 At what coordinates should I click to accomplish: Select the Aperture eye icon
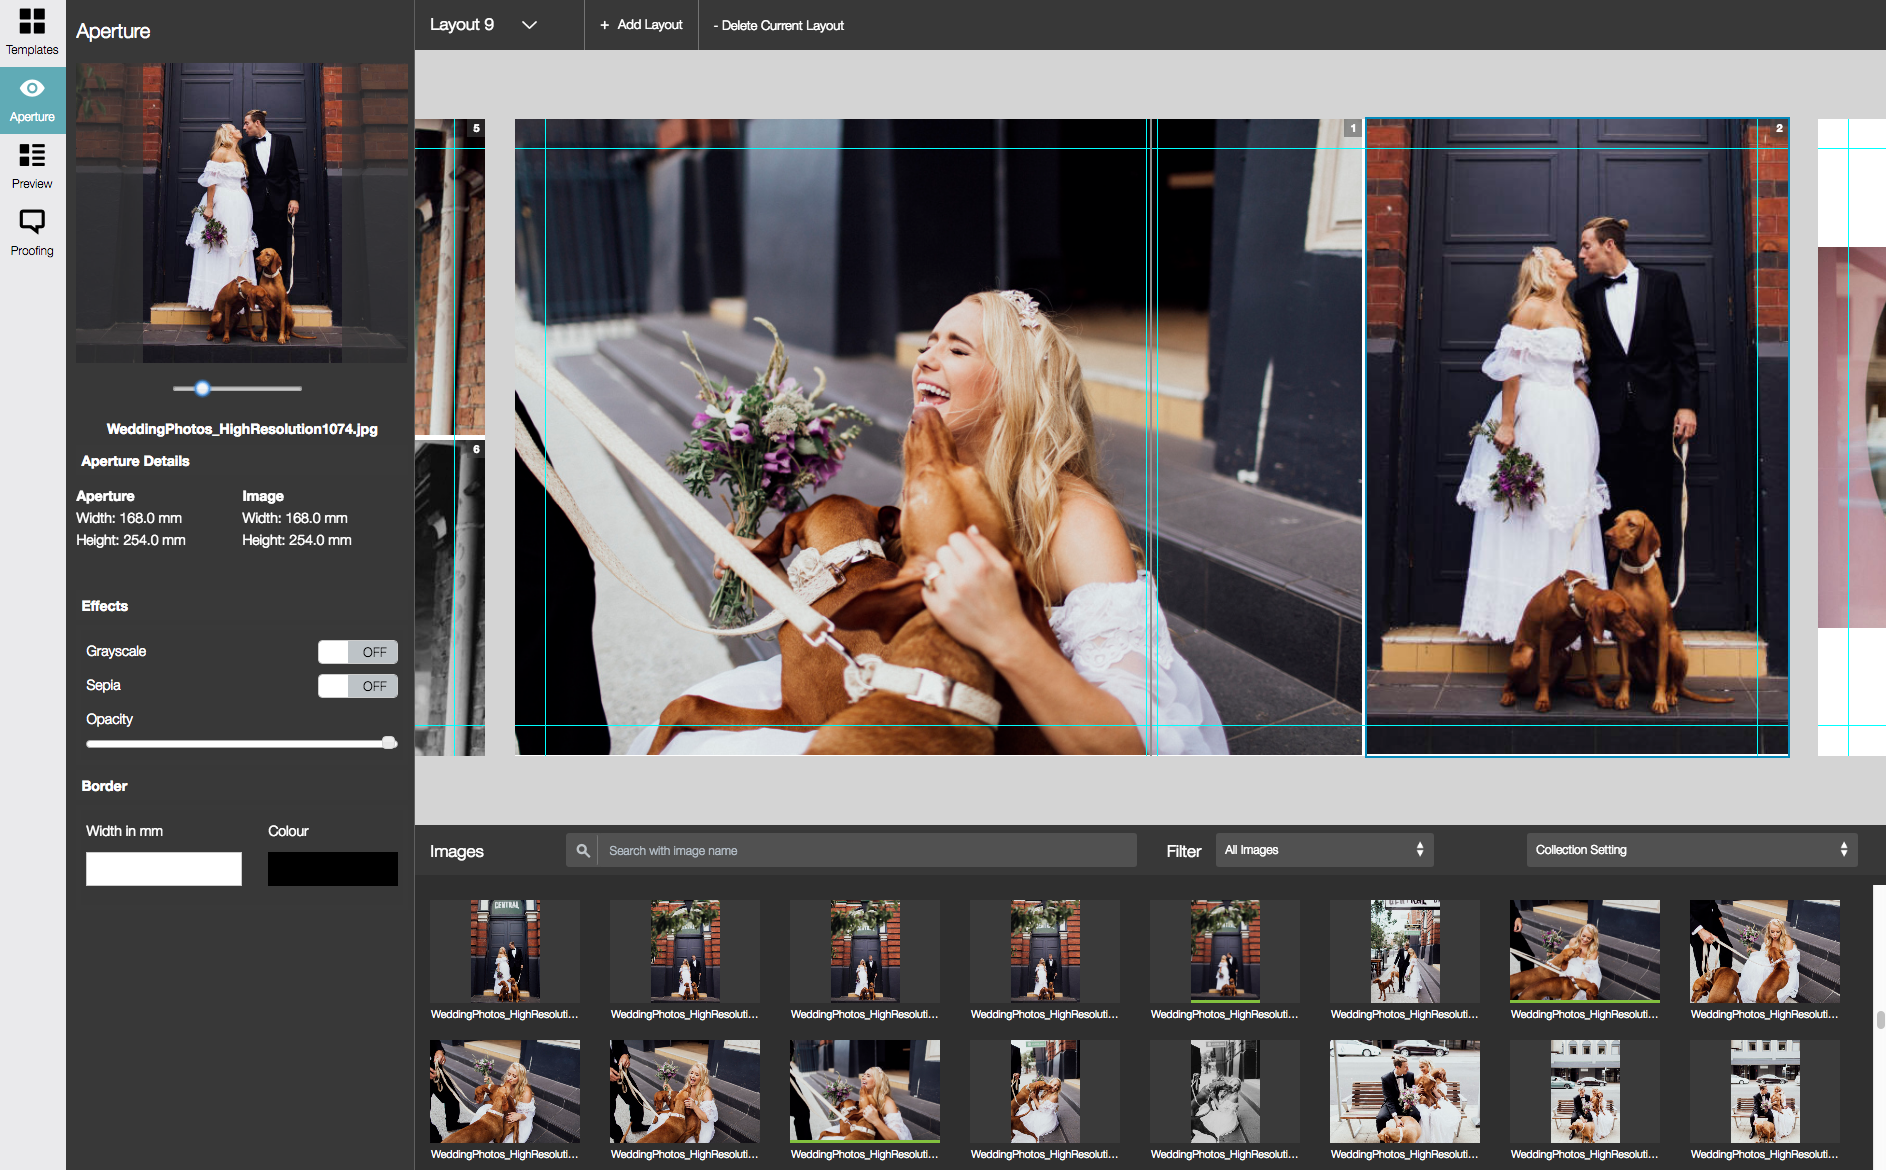tap(32, 89)
